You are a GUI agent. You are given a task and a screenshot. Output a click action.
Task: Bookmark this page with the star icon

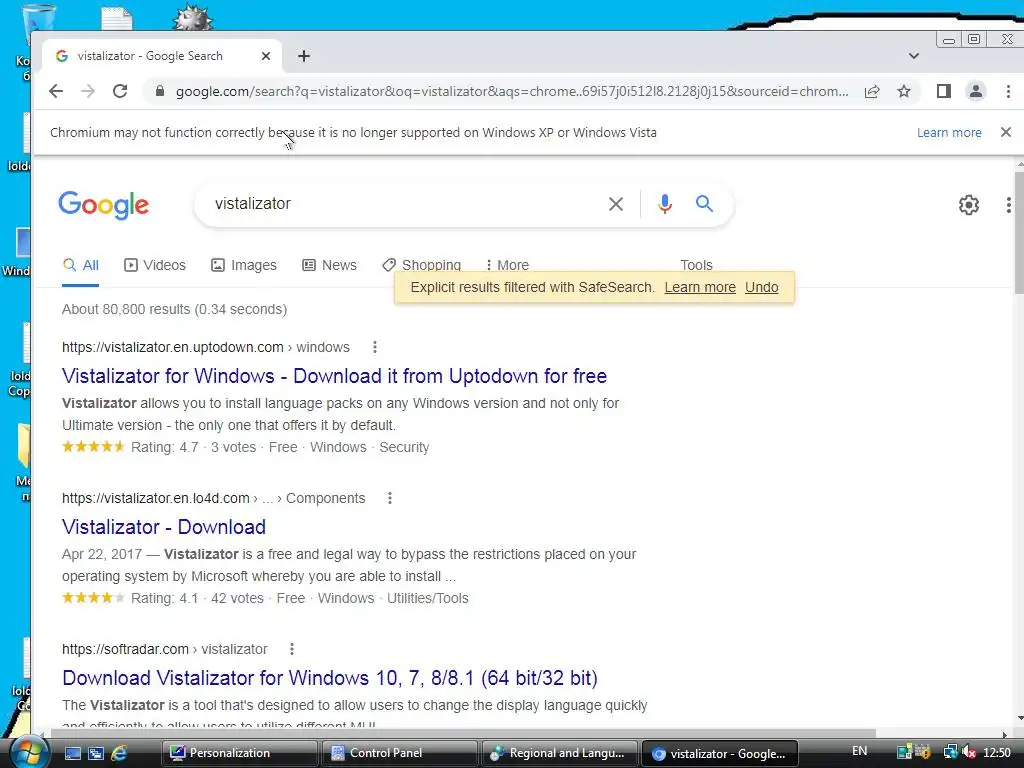[x=904, y=91]
